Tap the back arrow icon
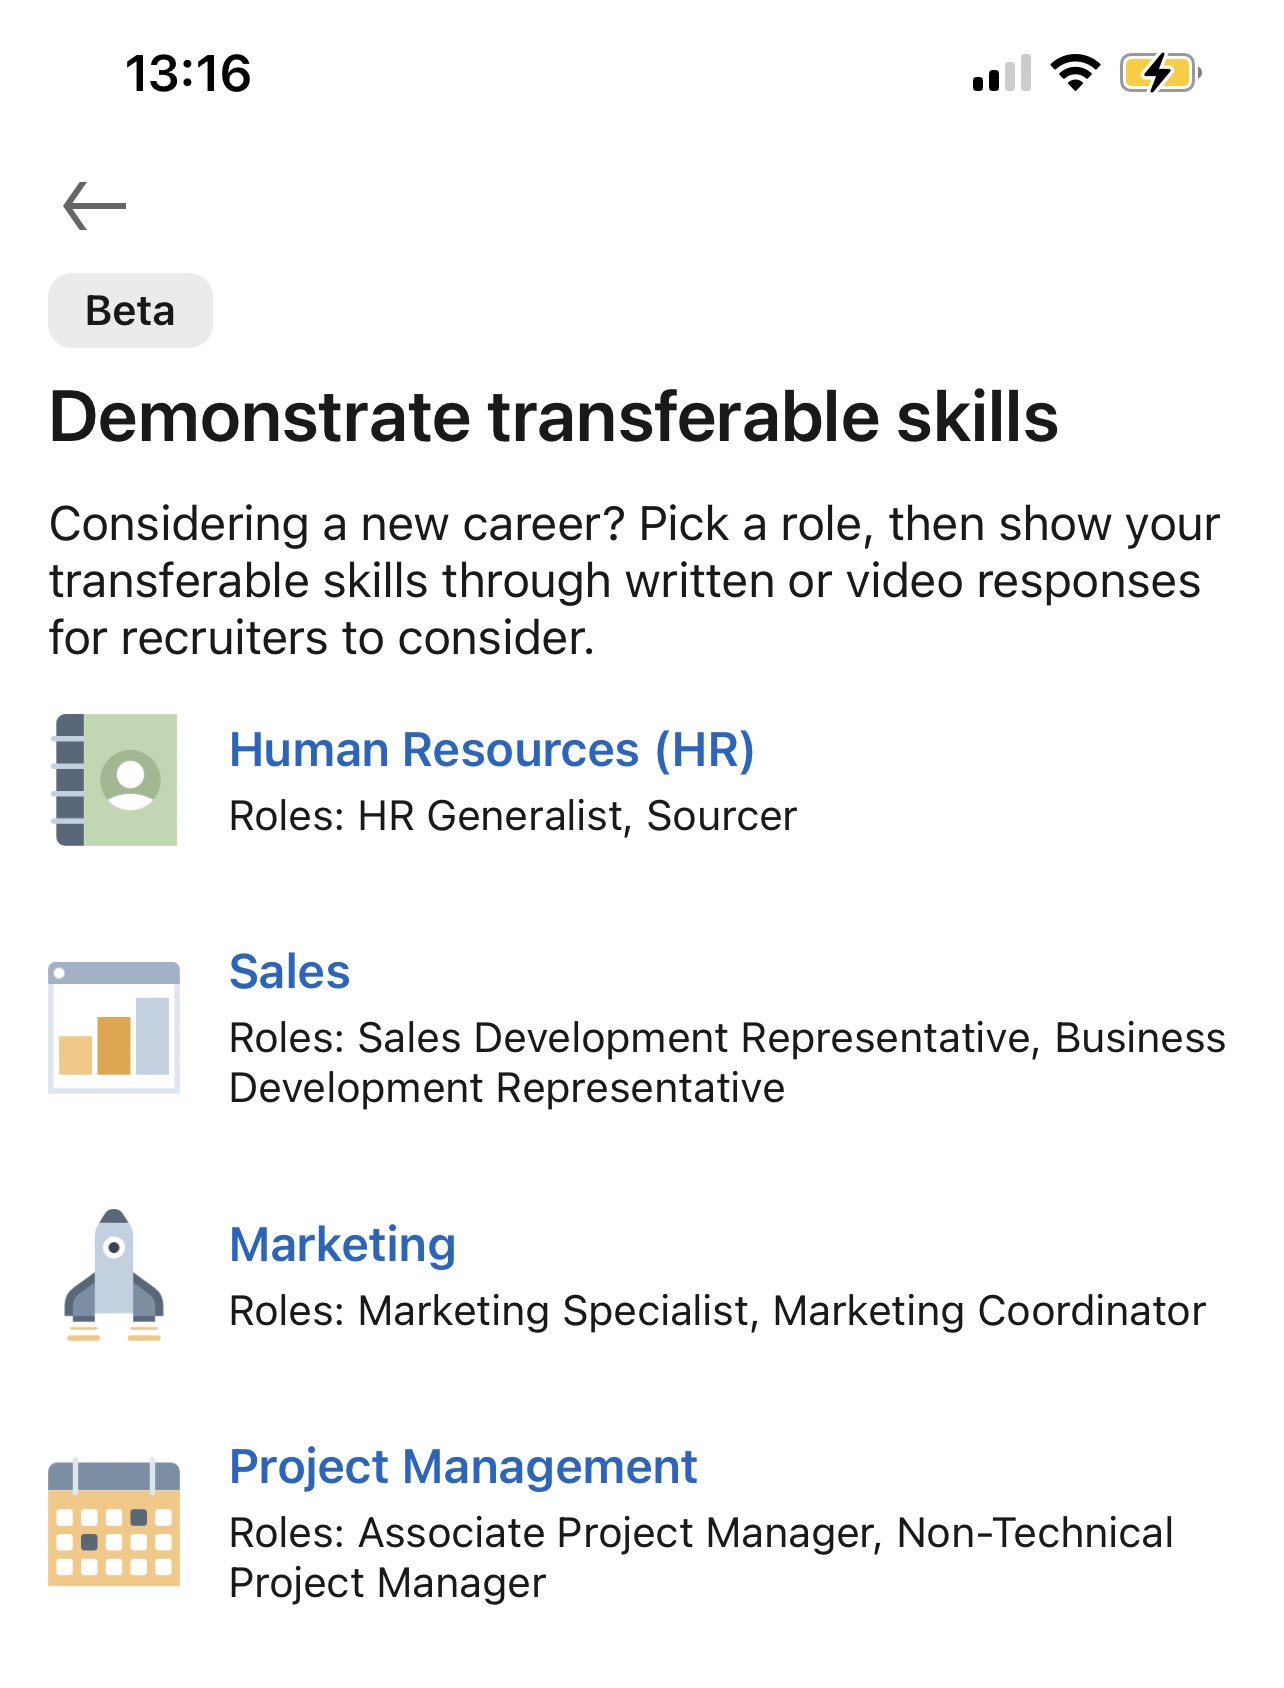 tap(95, 206)
